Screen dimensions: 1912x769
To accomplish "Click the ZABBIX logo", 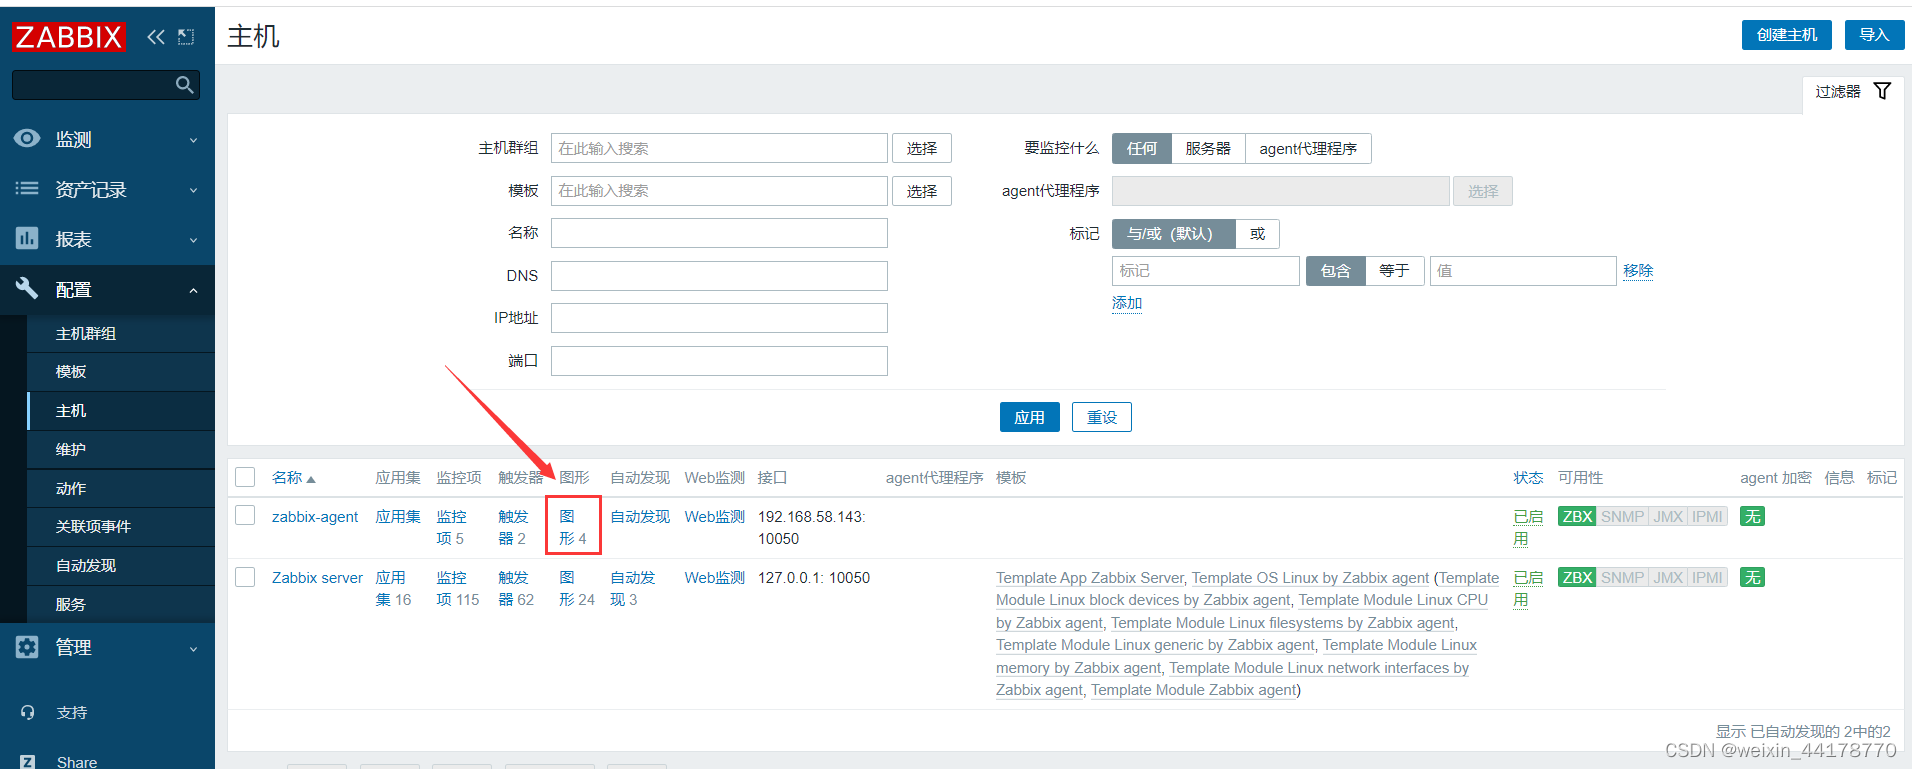I will pos(68,37).
